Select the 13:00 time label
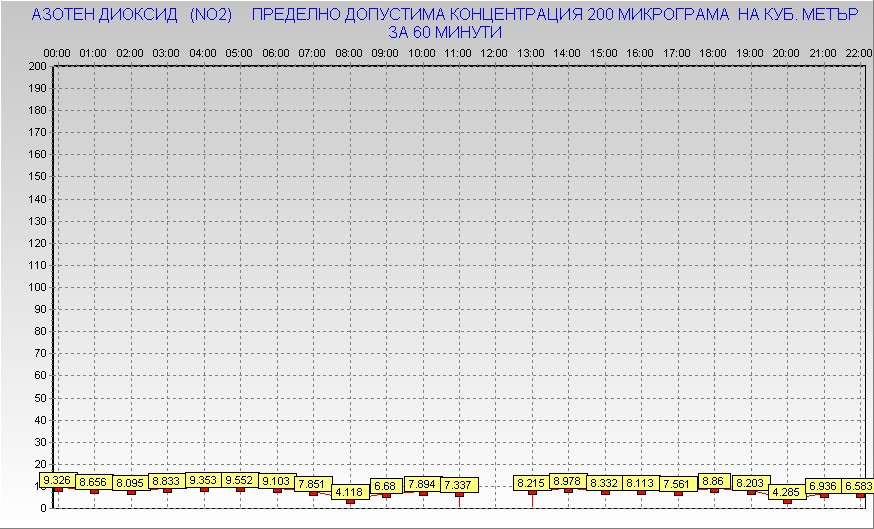874x529 pixels. (531, 54)
